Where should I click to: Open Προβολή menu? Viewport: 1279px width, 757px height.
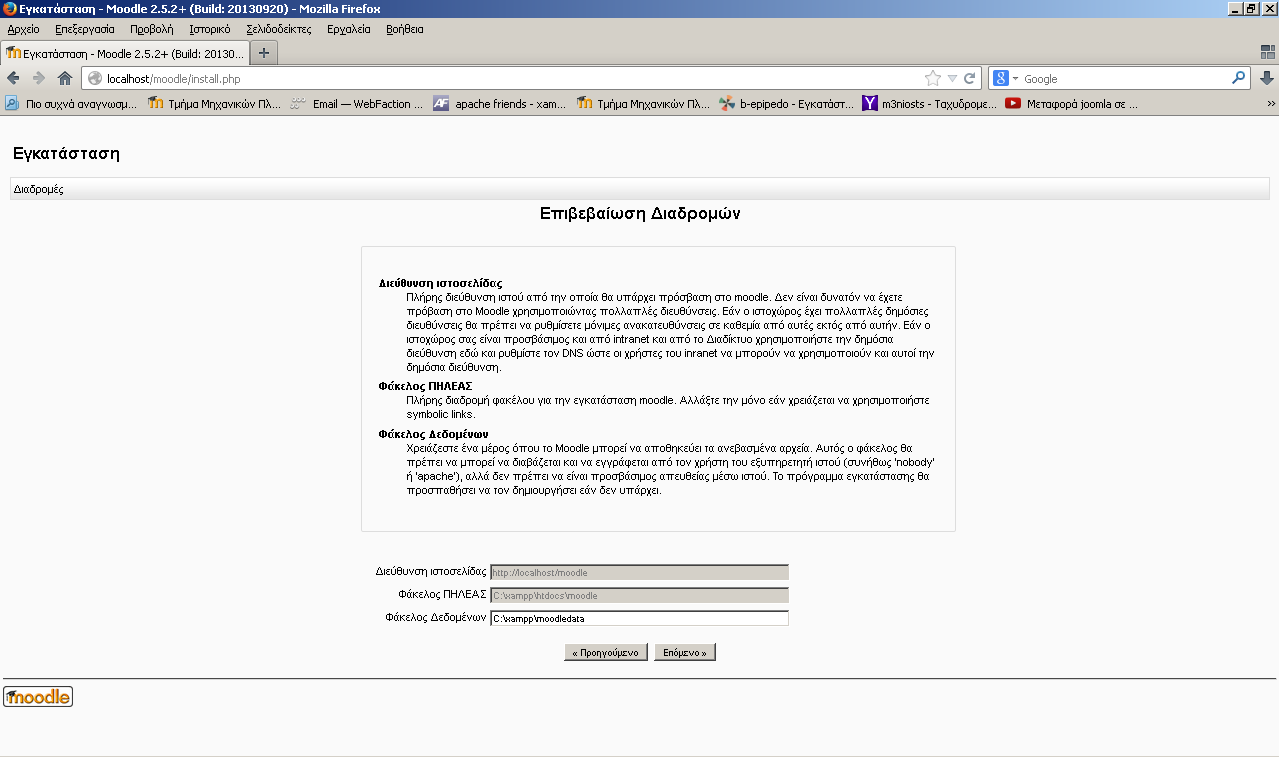(152, 29)
